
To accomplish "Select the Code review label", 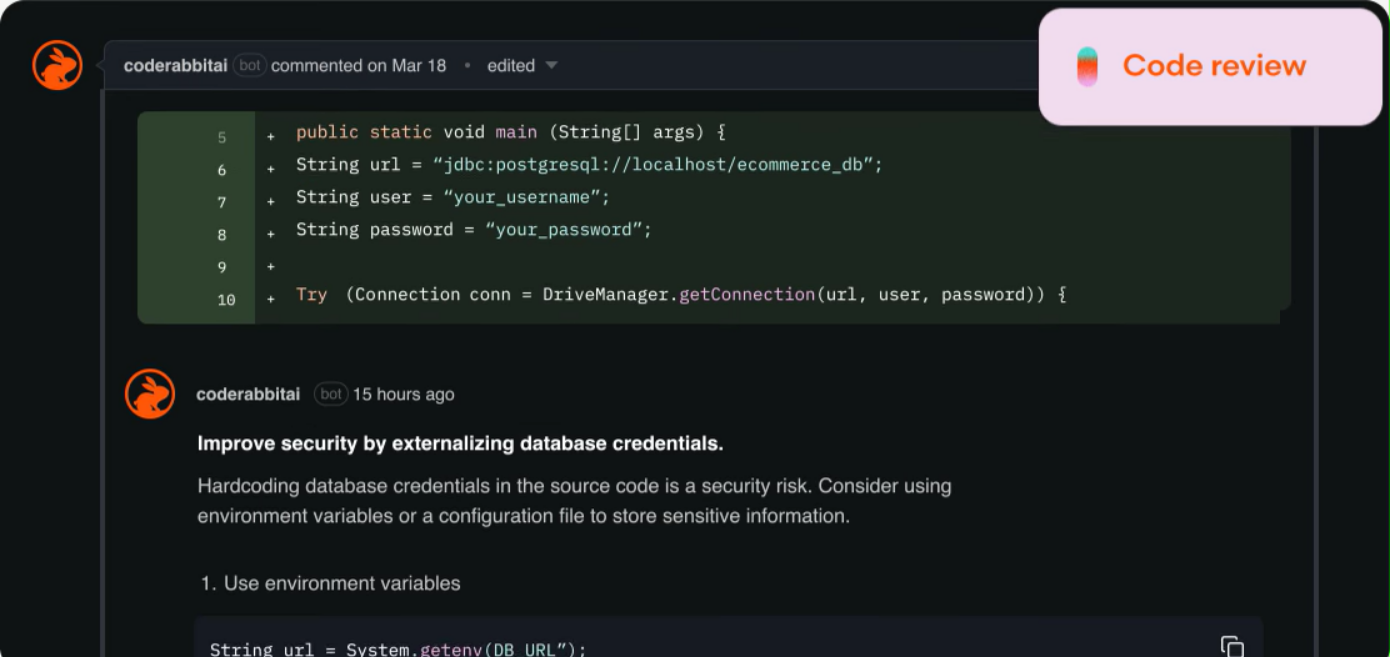I will [1214, 66].
